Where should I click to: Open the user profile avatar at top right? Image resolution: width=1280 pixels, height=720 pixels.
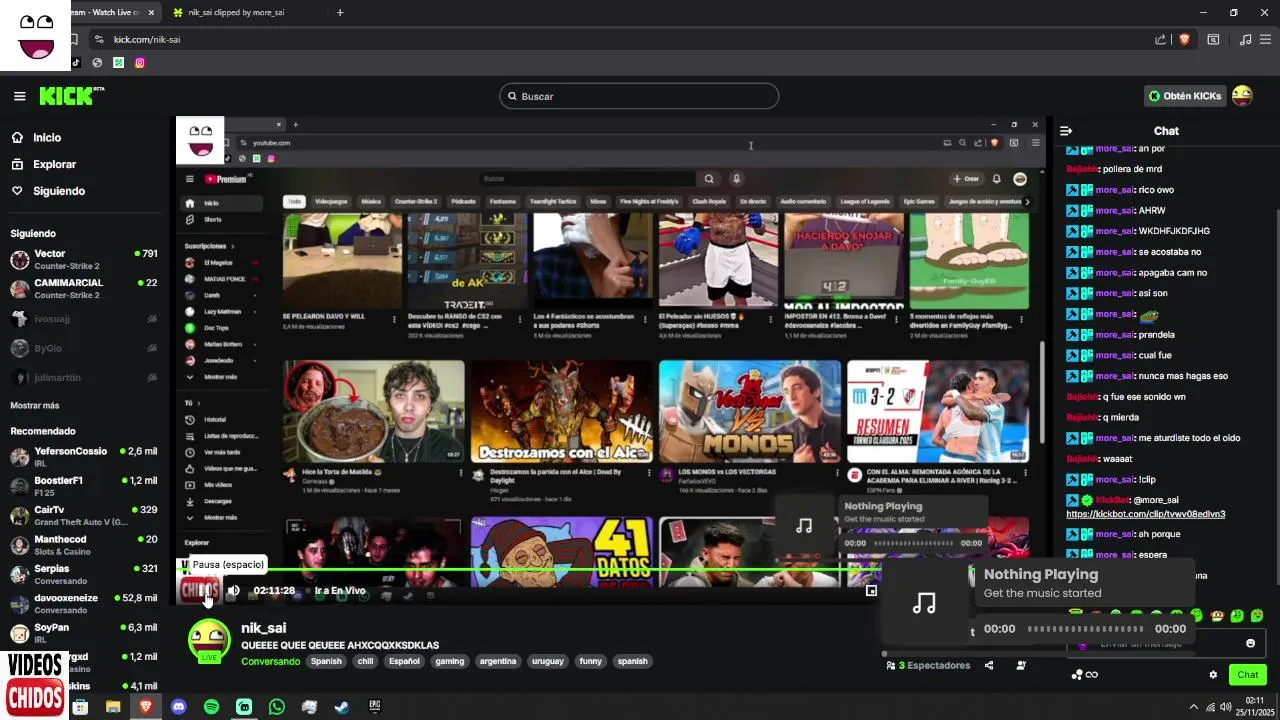pos(1242,96)
